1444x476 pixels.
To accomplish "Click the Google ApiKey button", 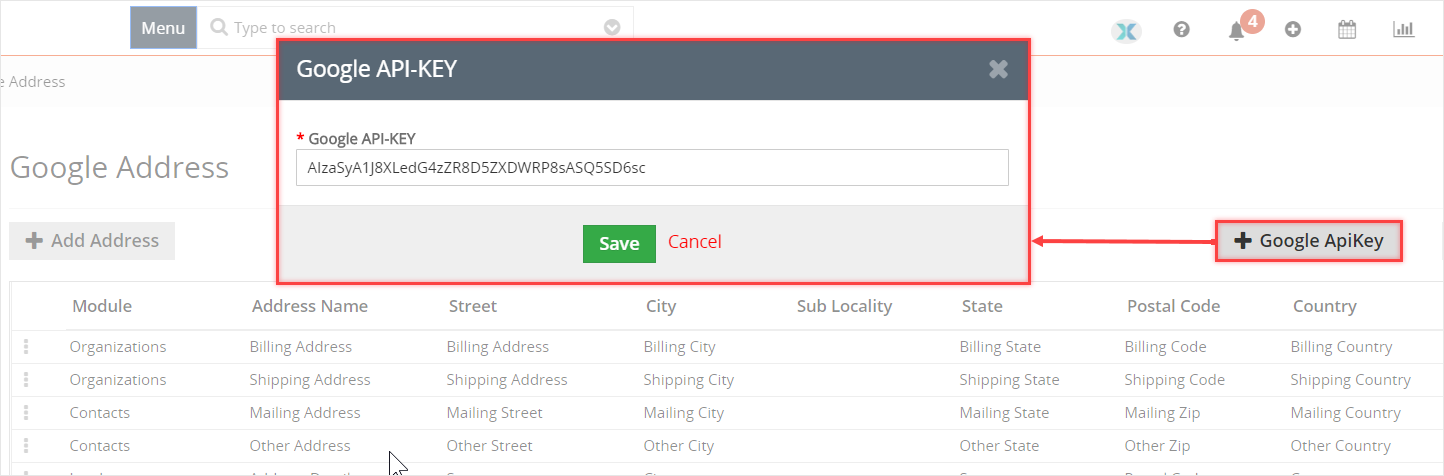I will (1309, 241).
